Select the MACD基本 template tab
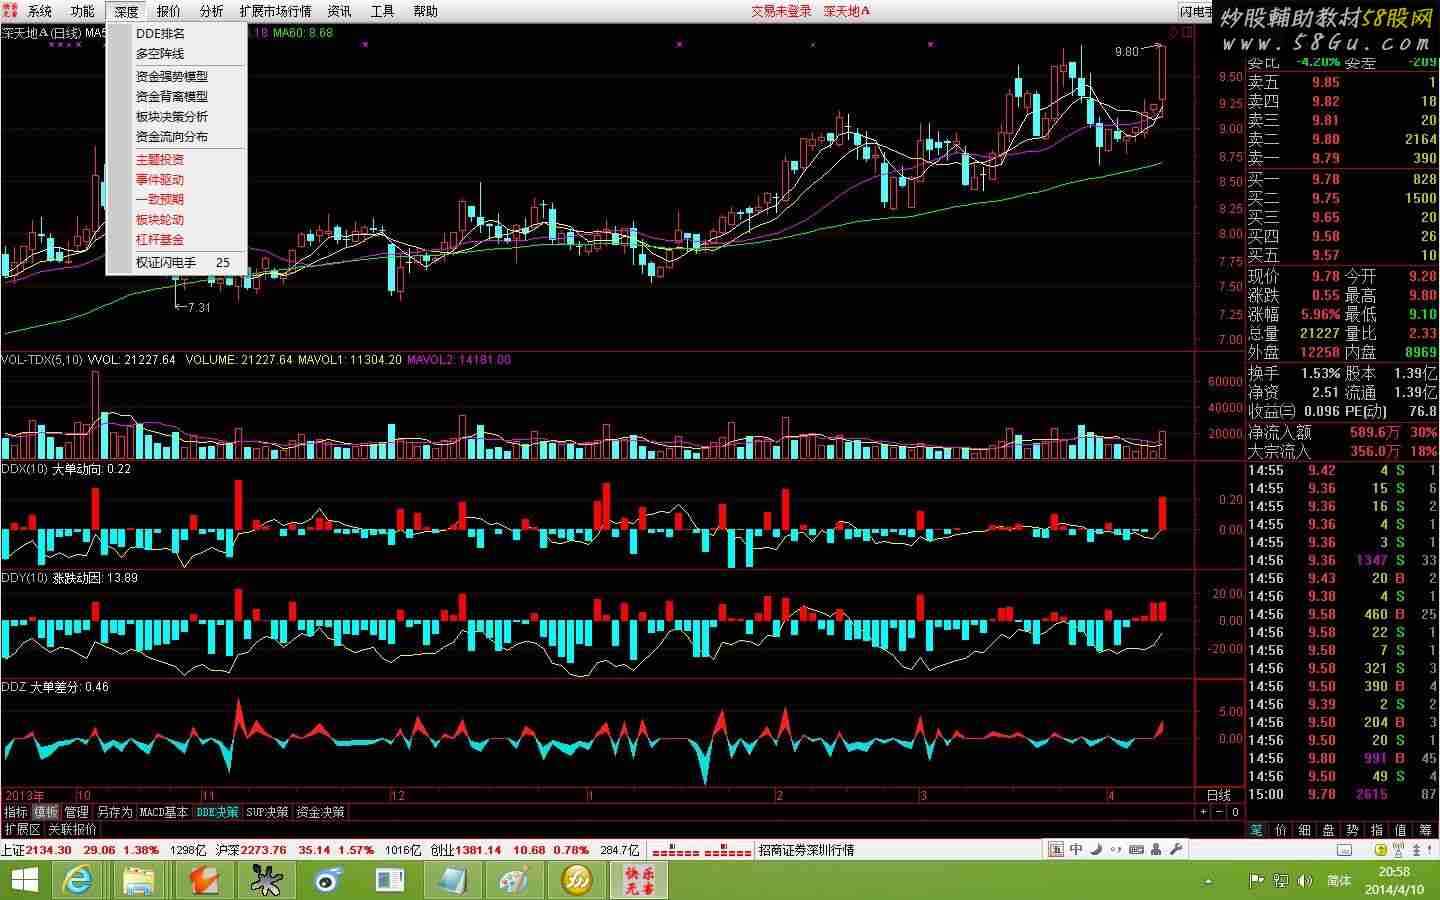The height and width of the screenshot is (900, 1440). click(164, 812)
